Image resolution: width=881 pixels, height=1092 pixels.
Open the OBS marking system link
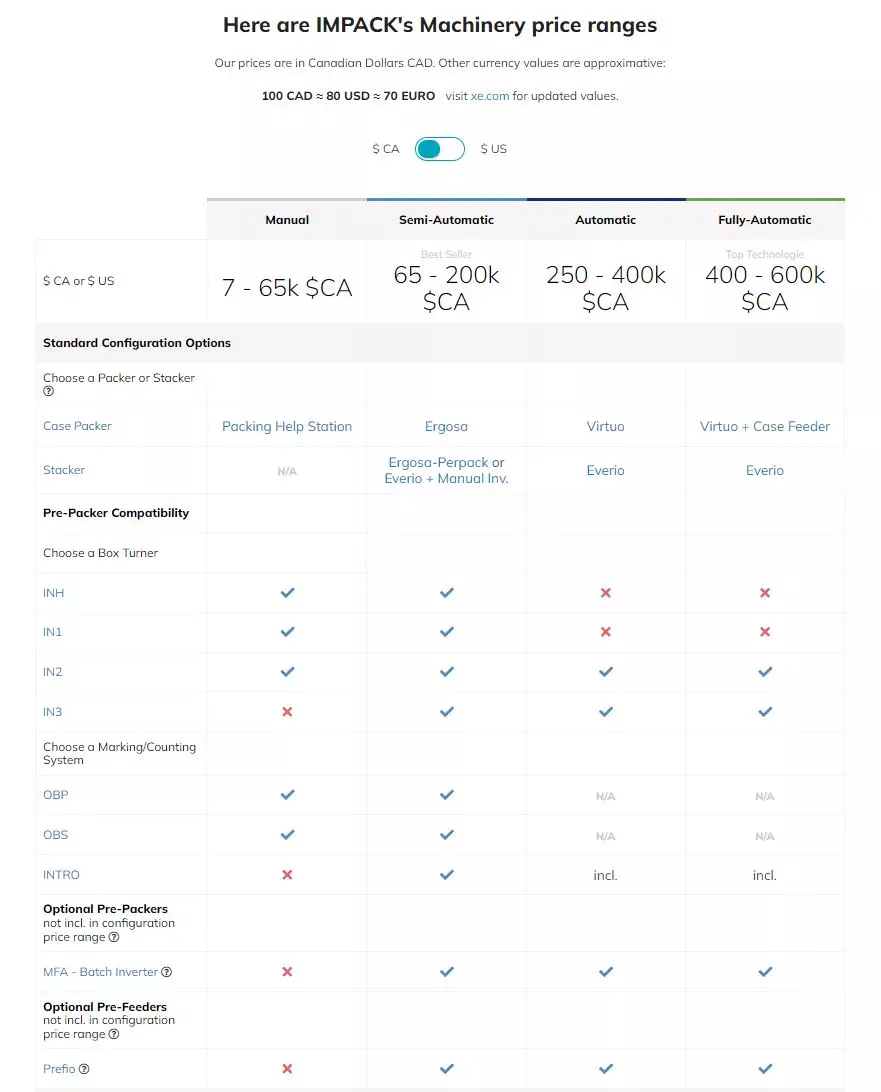click(x=56, y=834)
